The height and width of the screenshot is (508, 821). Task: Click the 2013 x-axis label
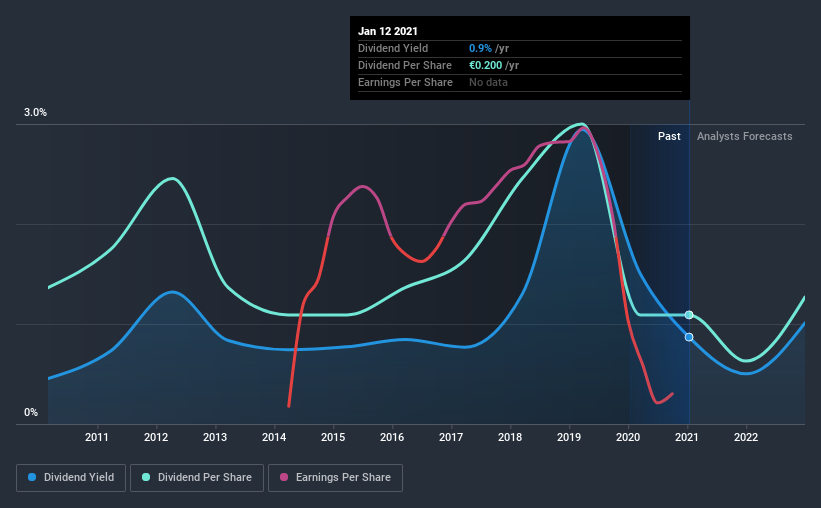[215, 437]
